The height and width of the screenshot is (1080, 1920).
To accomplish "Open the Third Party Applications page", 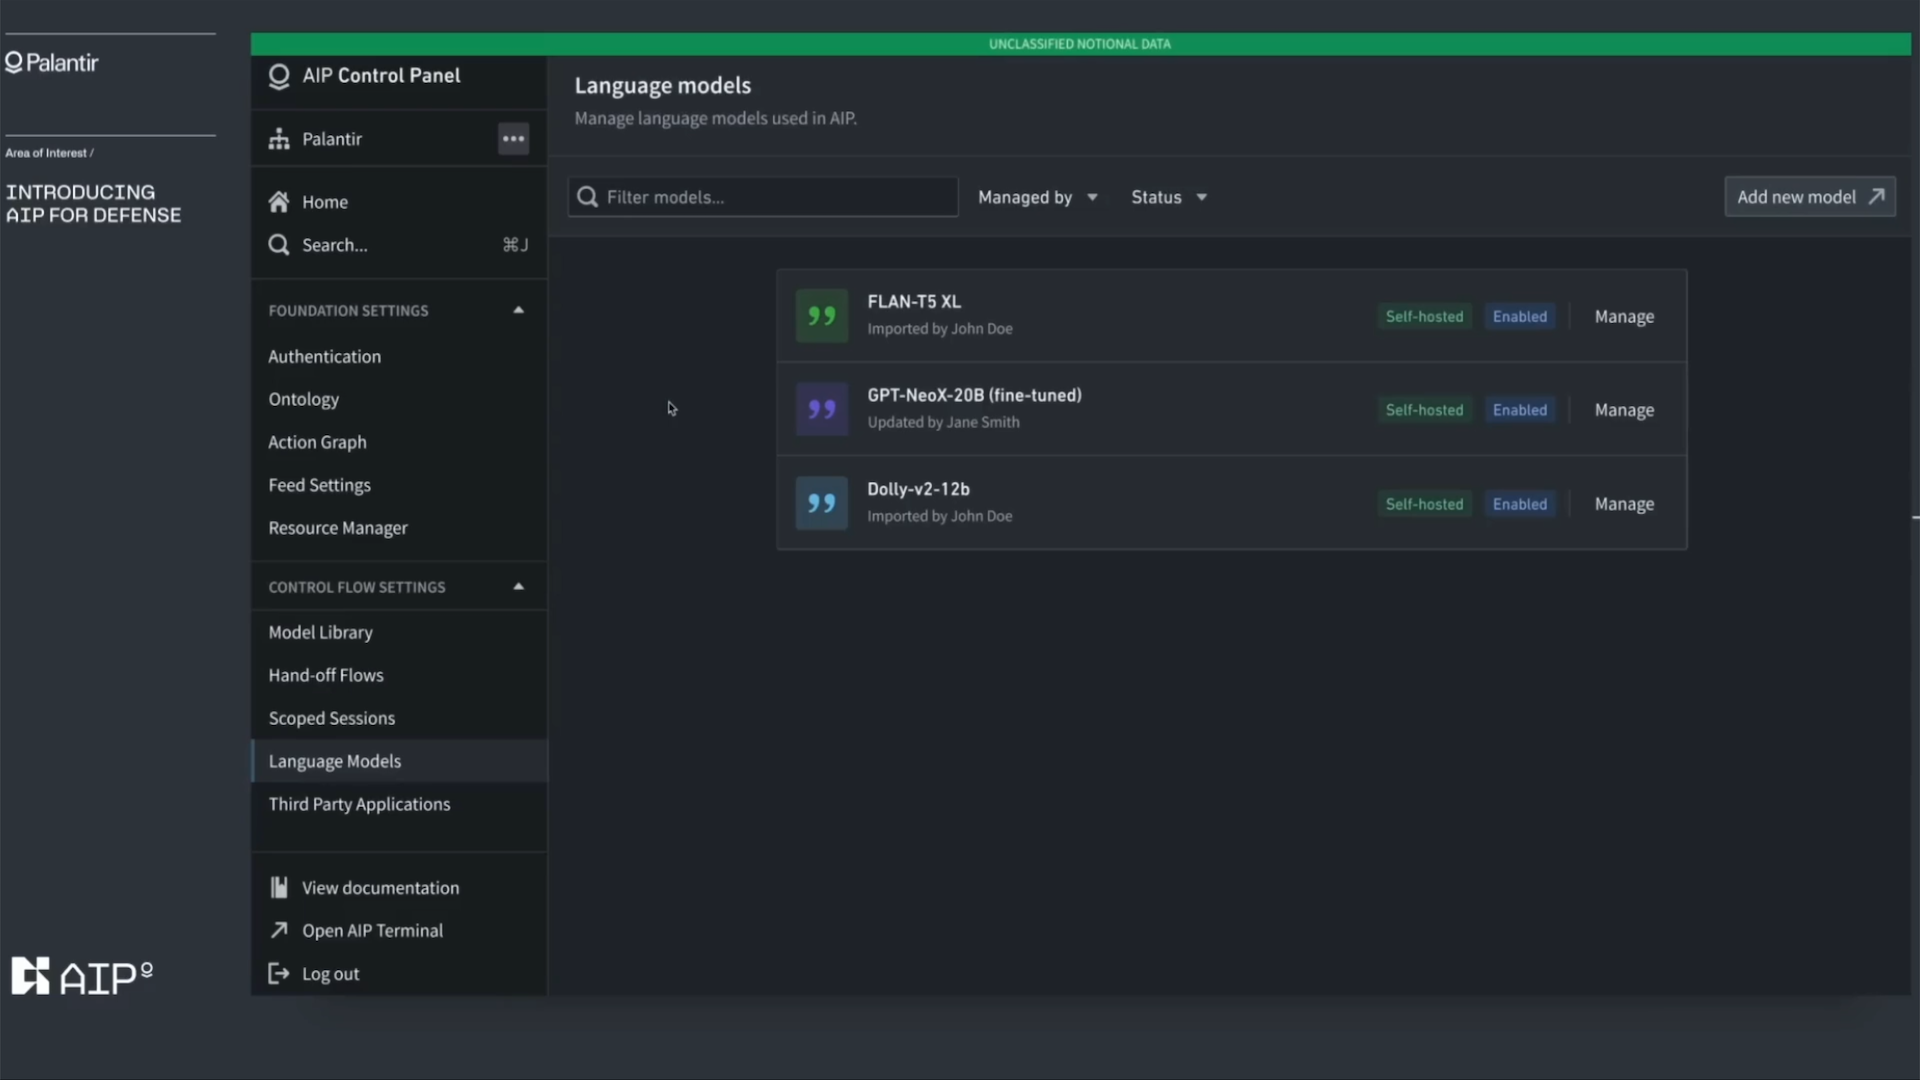I will [359, 805].
